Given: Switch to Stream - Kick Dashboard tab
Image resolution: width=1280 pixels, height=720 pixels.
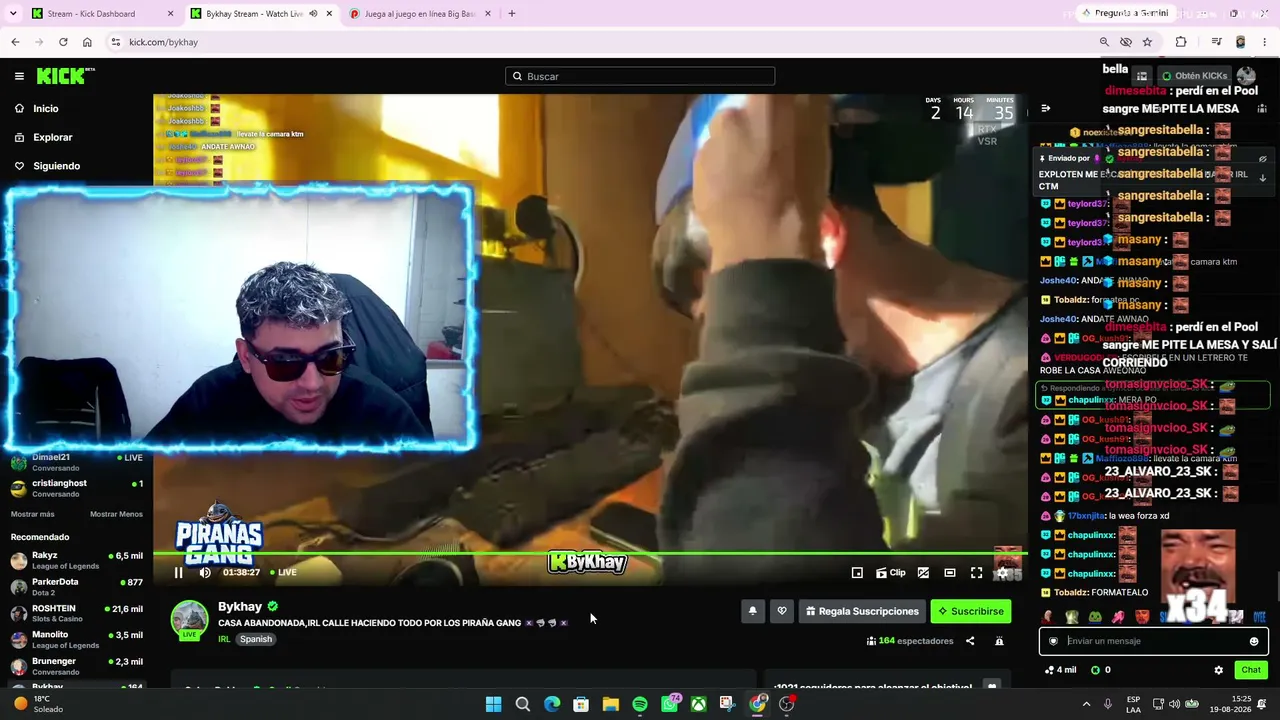Looking at the screenshot, I should [x=103, y=14].
